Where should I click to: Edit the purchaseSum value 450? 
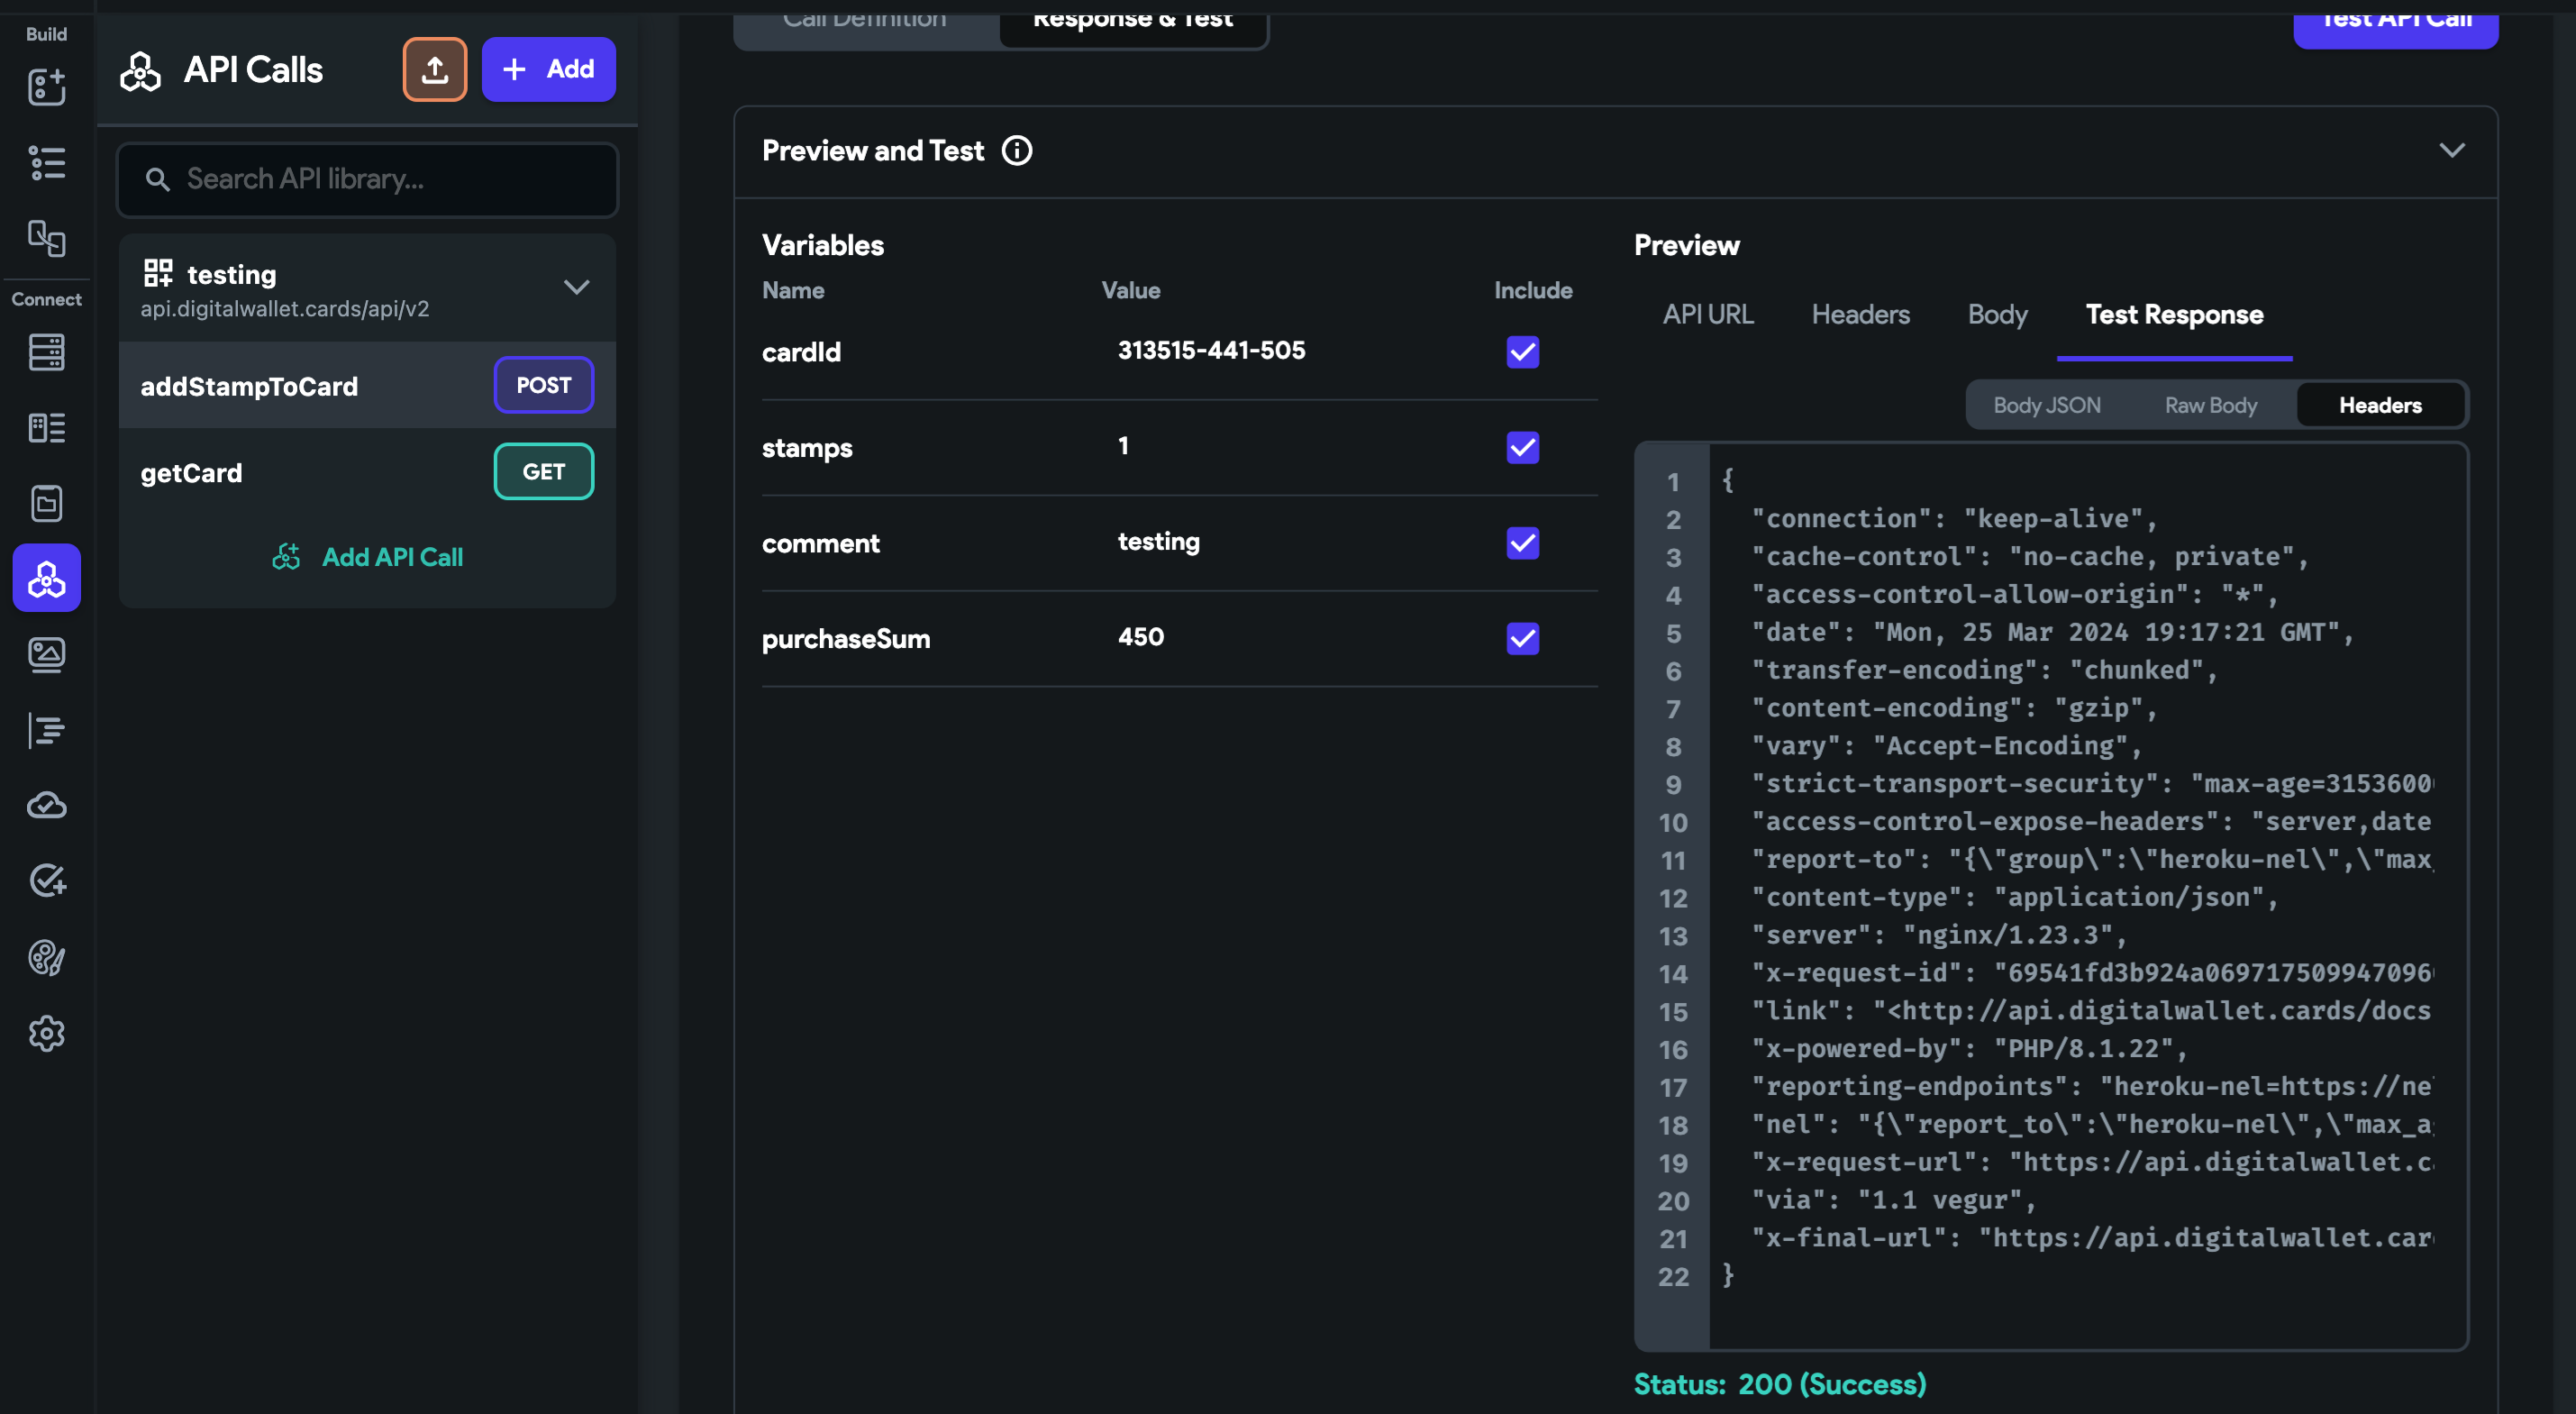1140,636
